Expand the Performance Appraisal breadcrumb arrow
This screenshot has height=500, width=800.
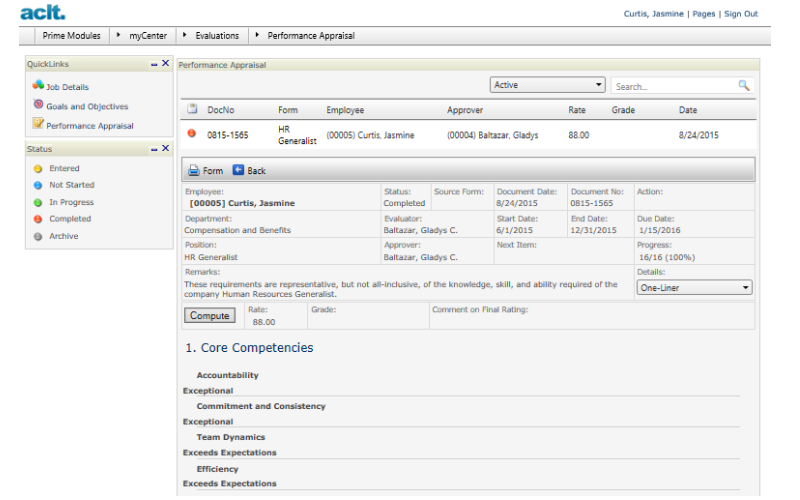[257, 35]
